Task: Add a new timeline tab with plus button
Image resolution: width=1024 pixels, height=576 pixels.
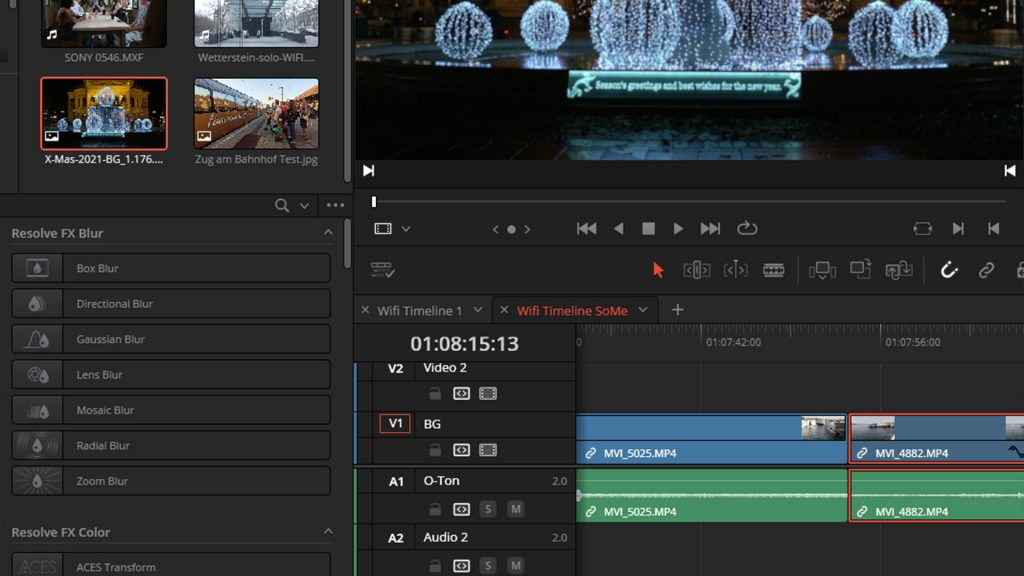Action: pos(677,310)
